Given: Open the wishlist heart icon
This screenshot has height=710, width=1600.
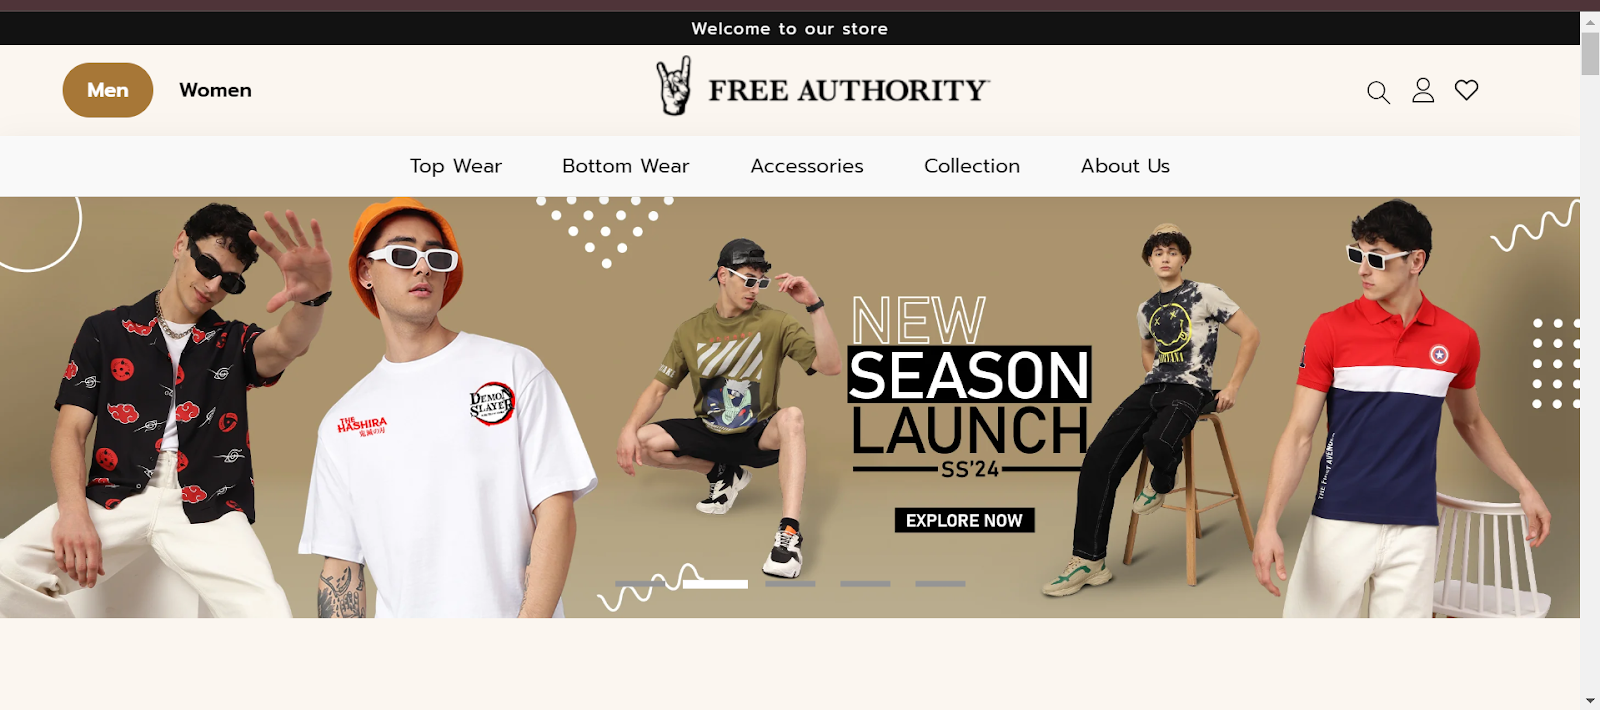Looking at the screenshot, I should click(1466, 90).
